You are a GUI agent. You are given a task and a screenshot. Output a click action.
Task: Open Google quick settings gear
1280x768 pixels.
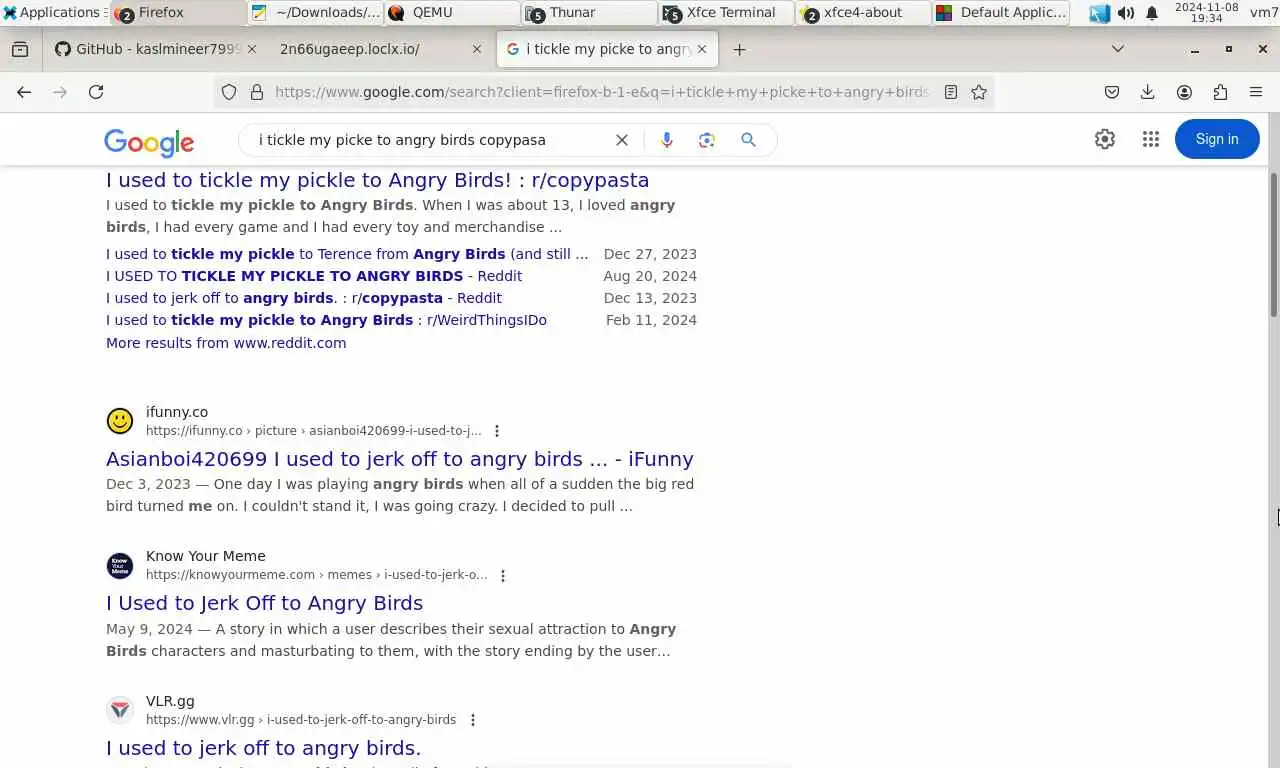click(x=1105, y=140)
